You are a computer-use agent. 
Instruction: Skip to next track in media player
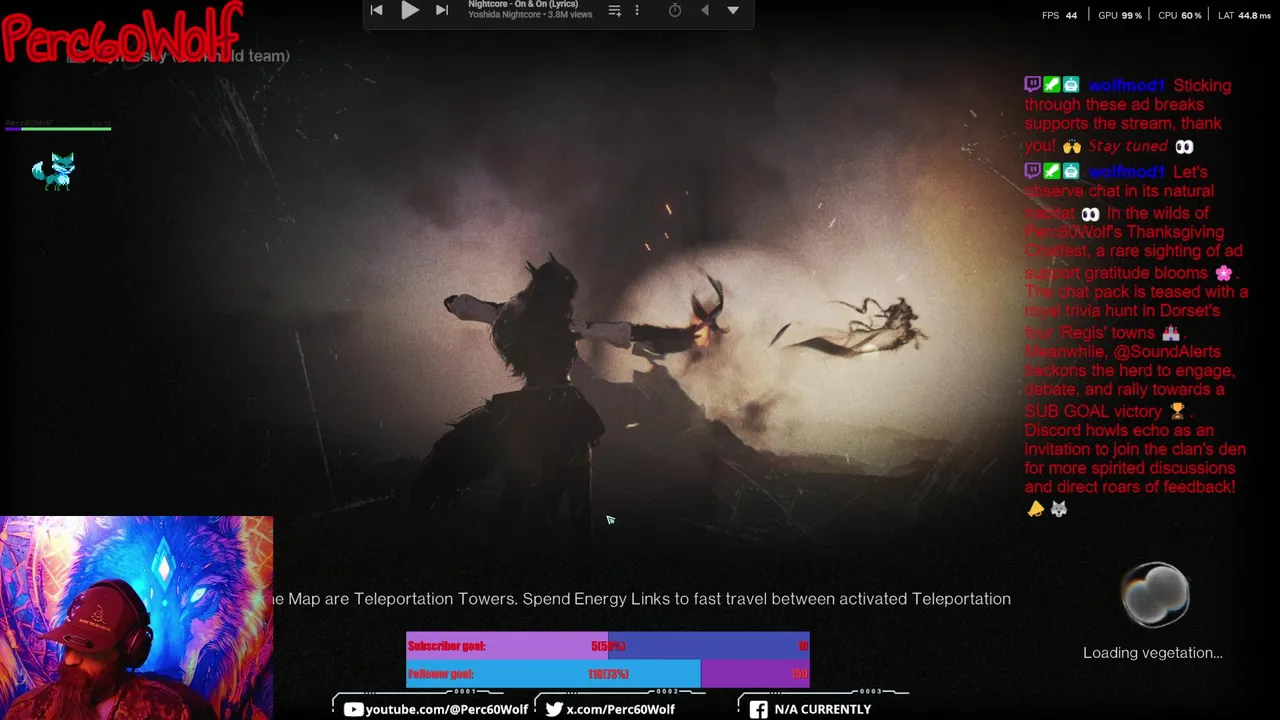click(442, 10)
